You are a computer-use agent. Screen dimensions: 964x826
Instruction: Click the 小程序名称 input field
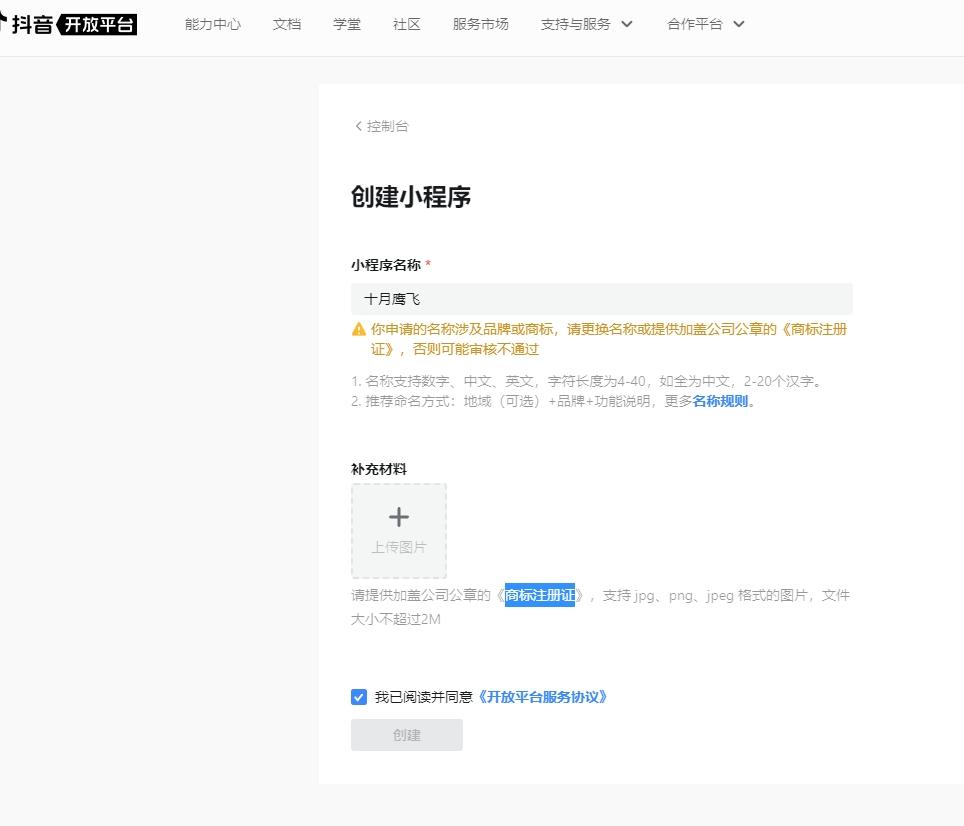[602, 299]
